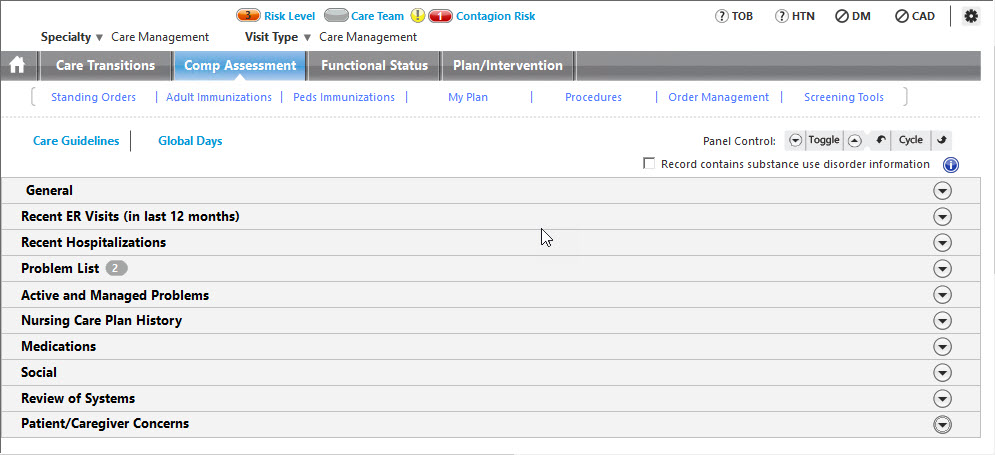995x455 pixels.
Task: Open the Plan/Intervention tab
Action: click(508, 65)
